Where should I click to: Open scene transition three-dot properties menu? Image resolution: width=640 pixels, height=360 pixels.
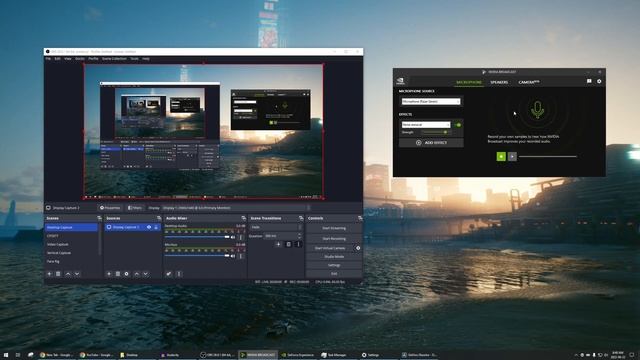(x=298, y=244)
